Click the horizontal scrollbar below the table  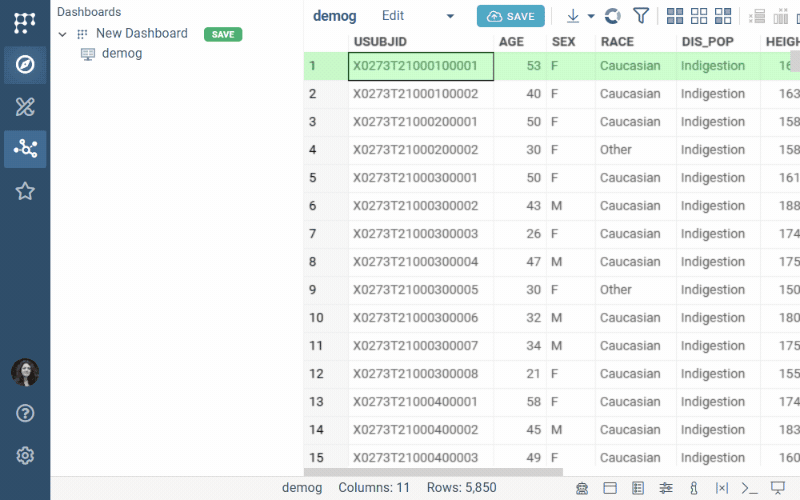433,472
